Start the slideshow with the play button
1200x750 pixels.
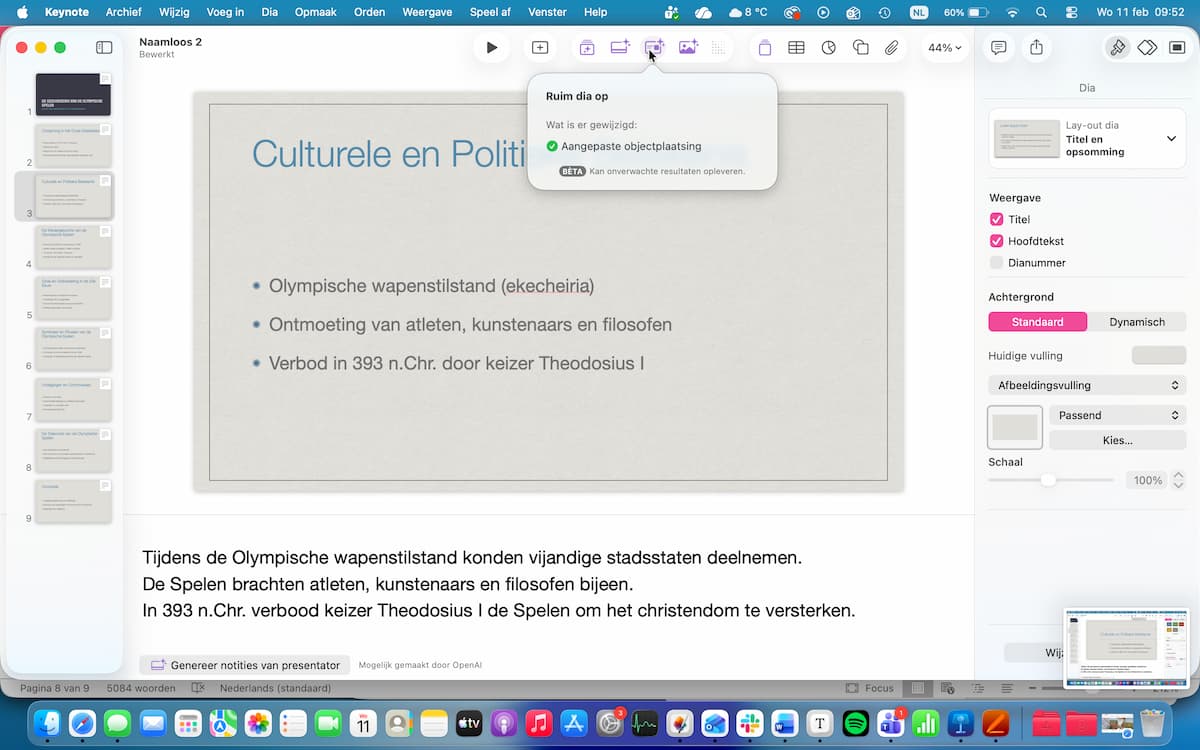click(x=491, y=47)
